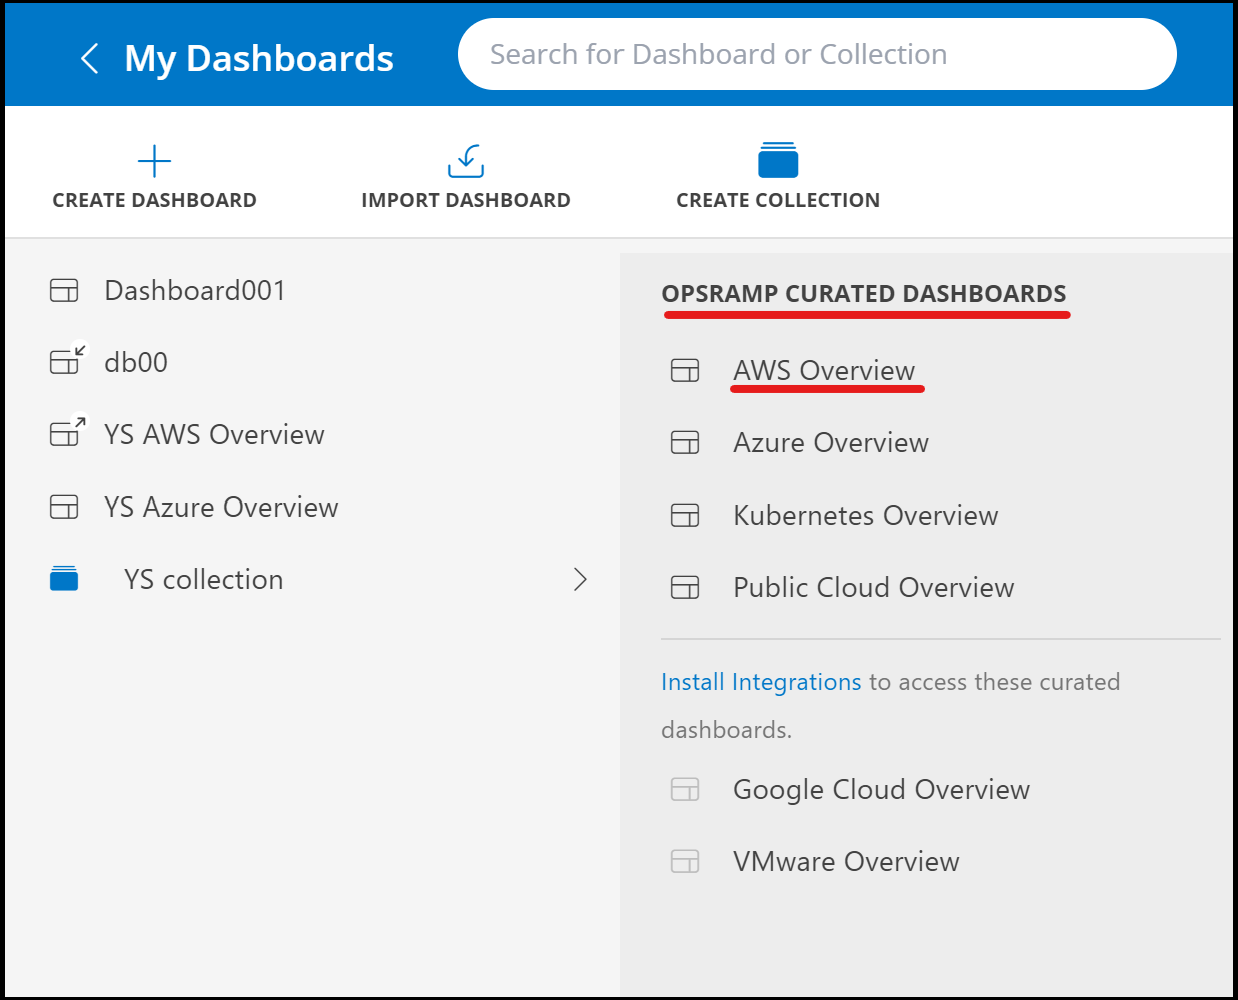The height and width of the screenshot is (1000, 1238).
Task: Click the dashboard icon next to Dashboard001
Action: tap(64, 291)
